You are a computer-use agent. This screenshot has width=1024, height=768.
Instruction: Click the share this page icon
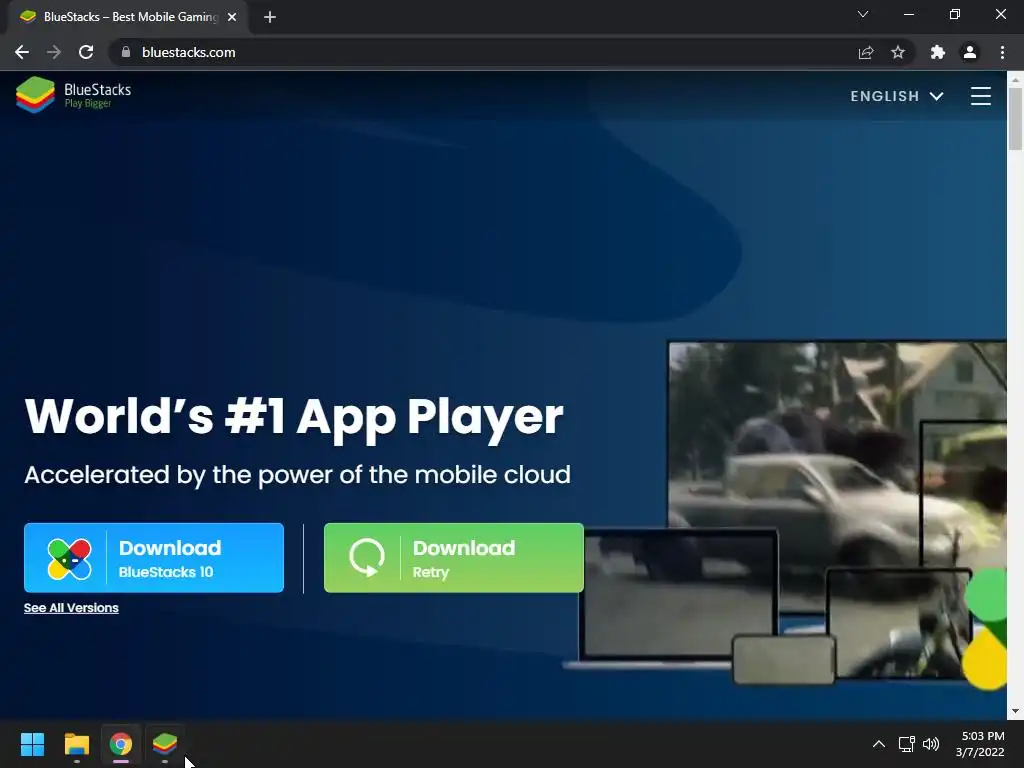[865, 52]
